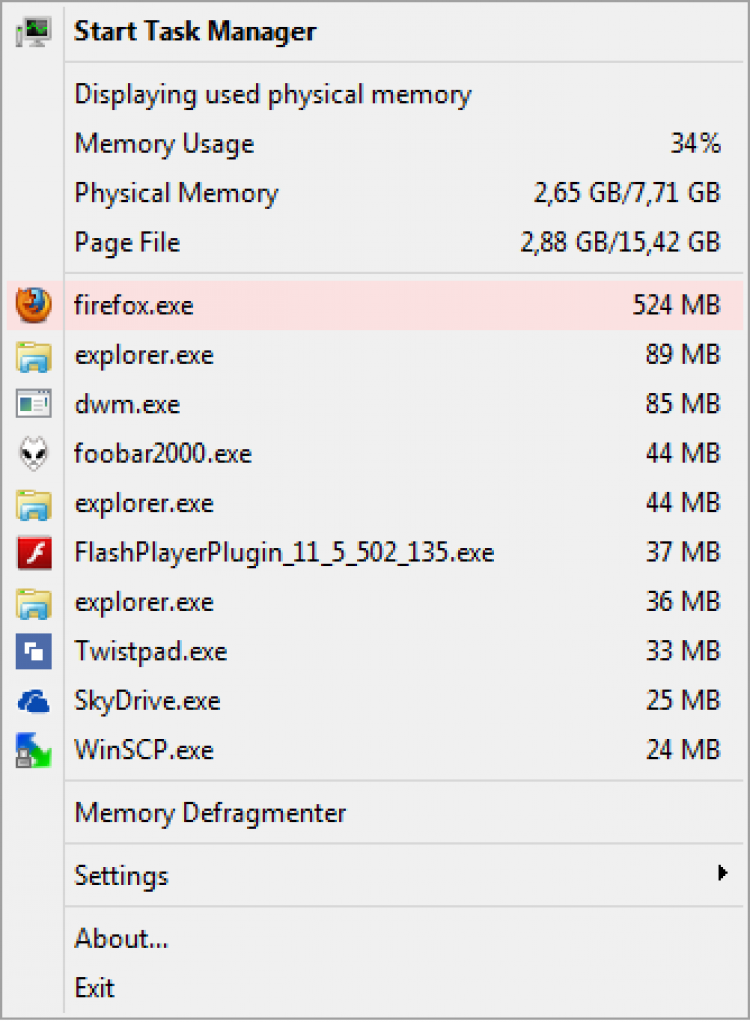Run Memory Defragmenter
The height and width of the screenshot is (1022, 750).
coord(210,813)
